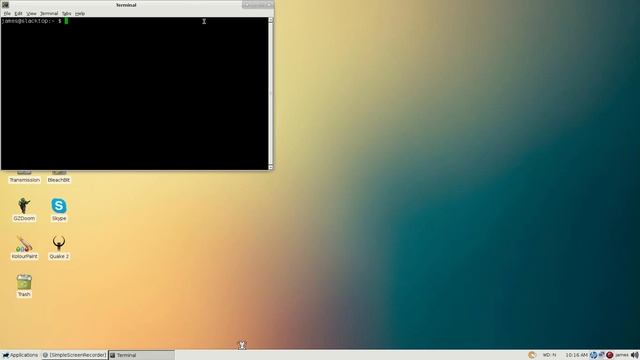The image size is (640, 360).
Task: Click the Terminal scrollbar up arrow
Action: (271, 20)
